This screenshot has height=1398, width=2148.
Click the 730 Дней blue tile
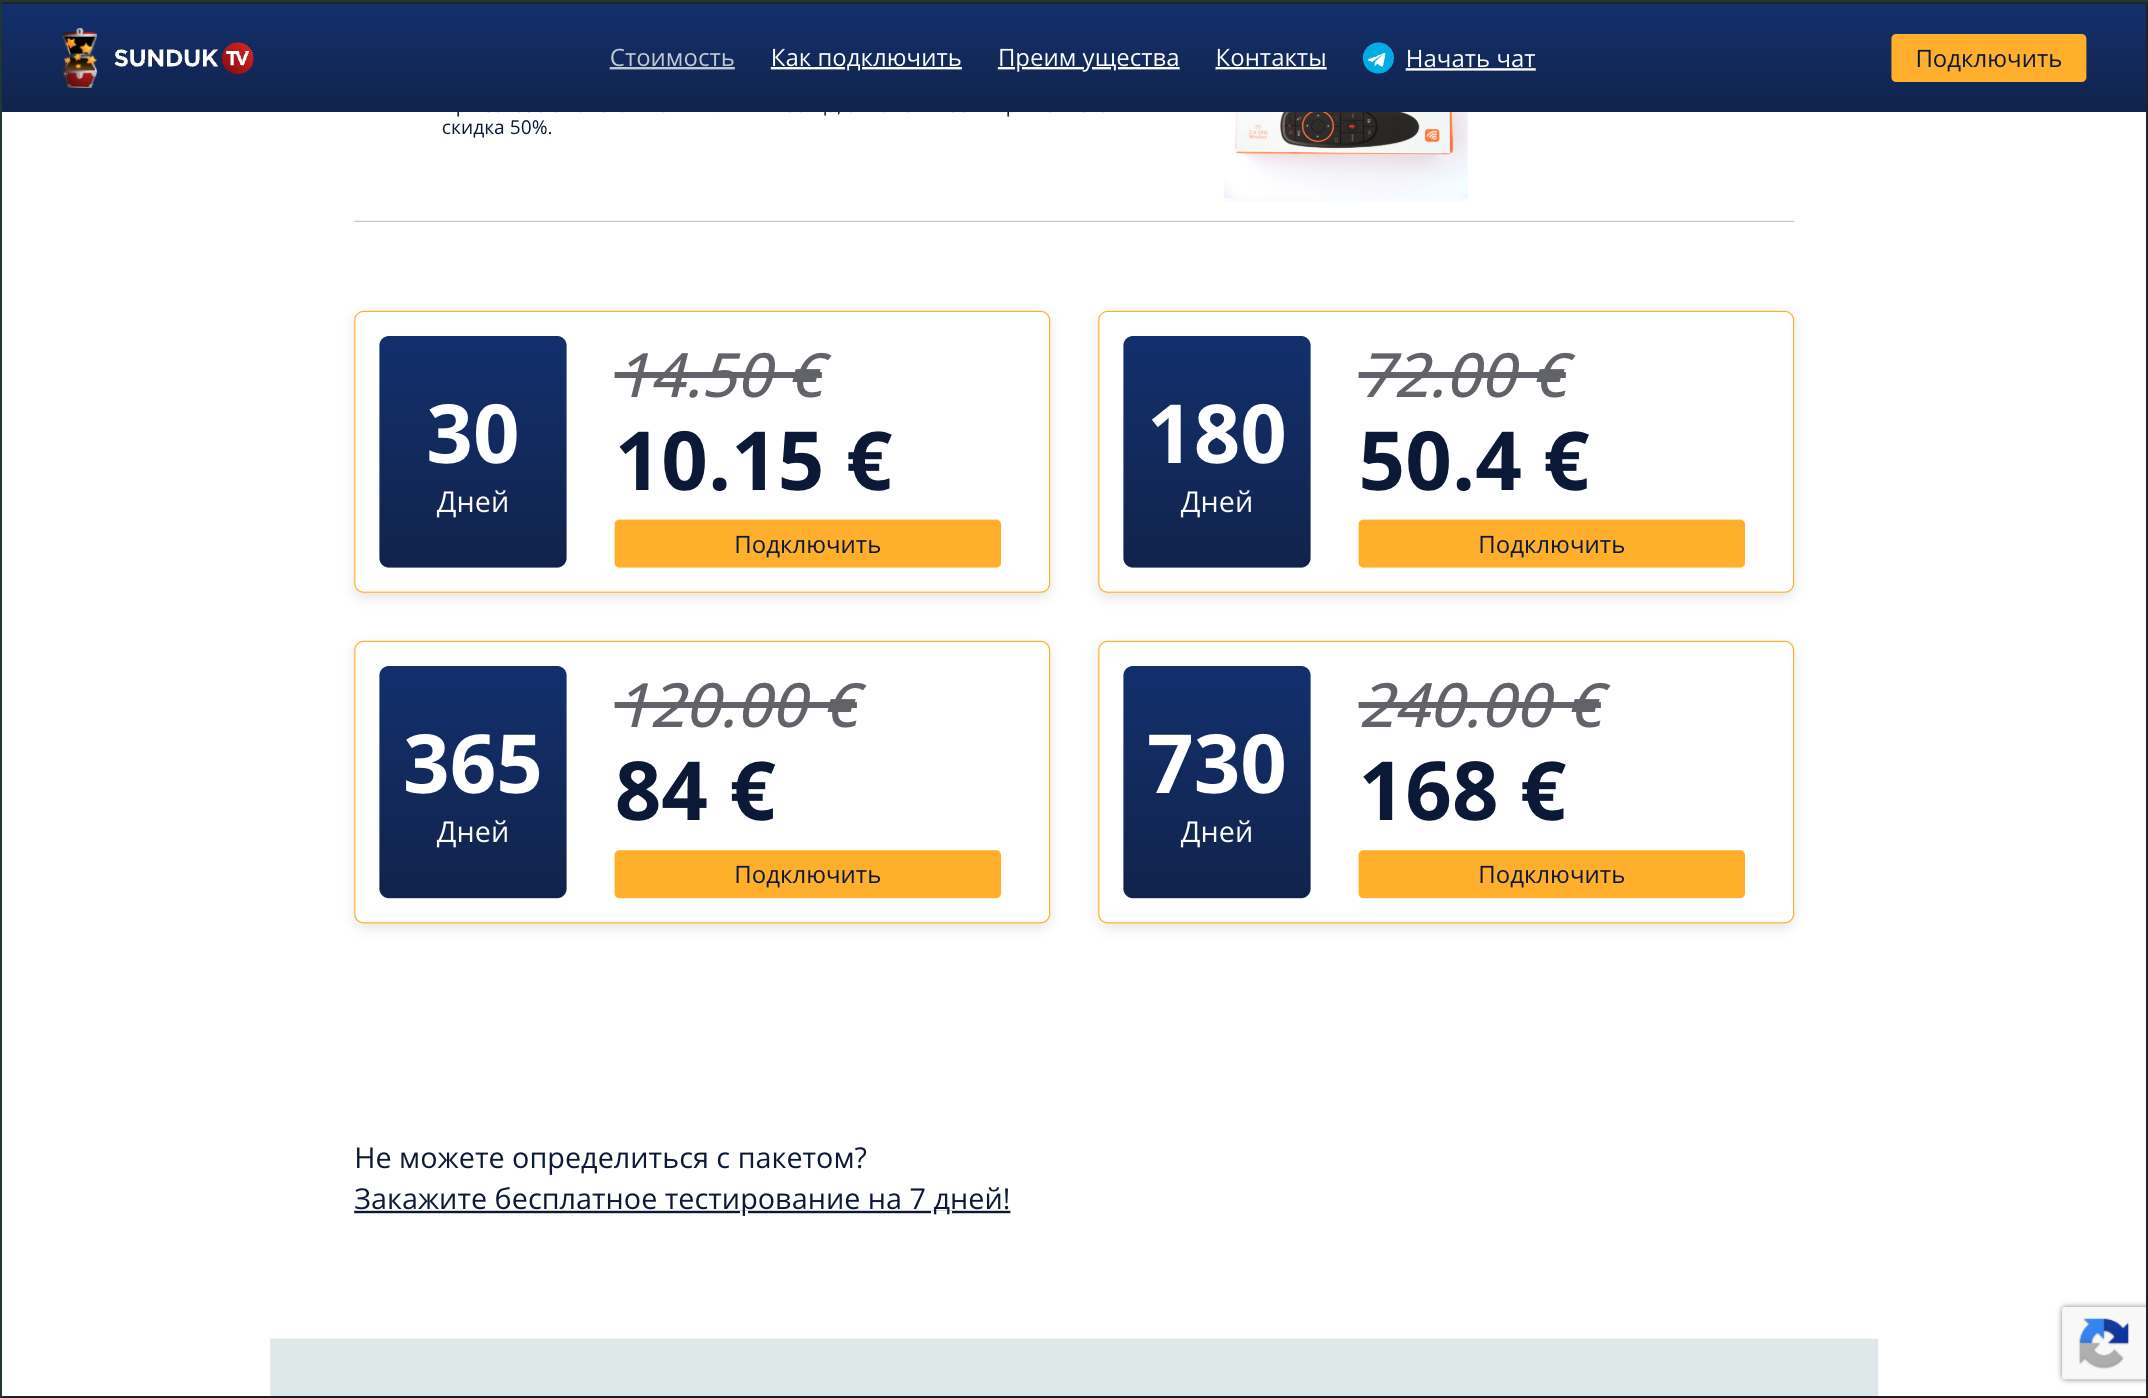(1217, 782)
